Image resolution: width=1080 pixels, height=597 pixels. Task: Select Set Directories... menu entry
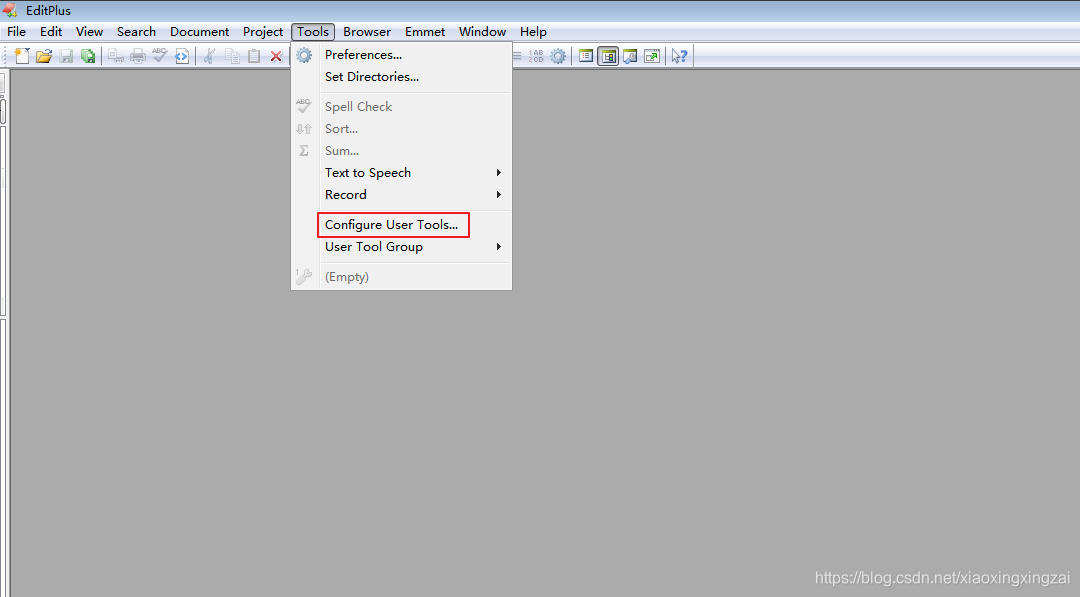pos(402,76)
